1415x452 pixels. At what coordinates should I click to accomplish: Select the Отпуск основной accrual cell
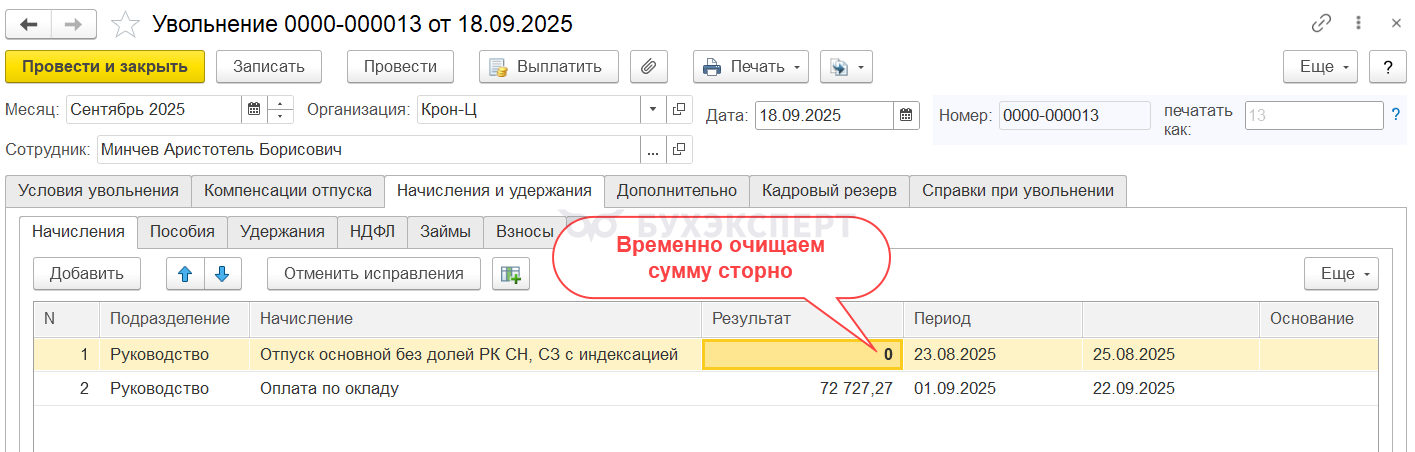point(475,354)
